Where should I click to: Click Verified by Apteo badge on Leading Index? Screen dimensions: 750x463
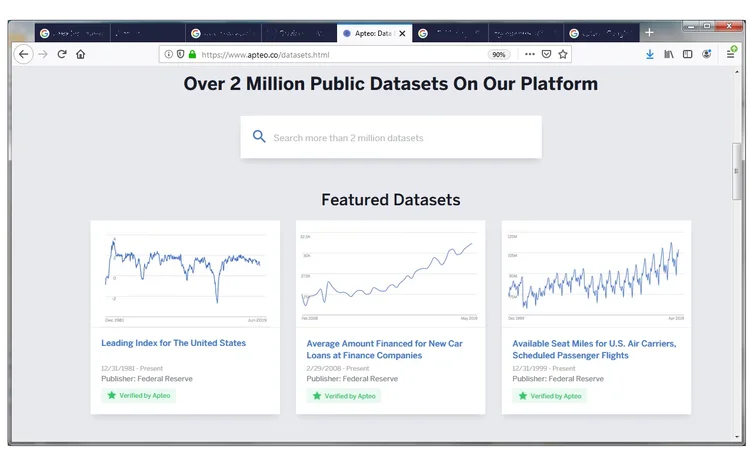tap(138, 396)
